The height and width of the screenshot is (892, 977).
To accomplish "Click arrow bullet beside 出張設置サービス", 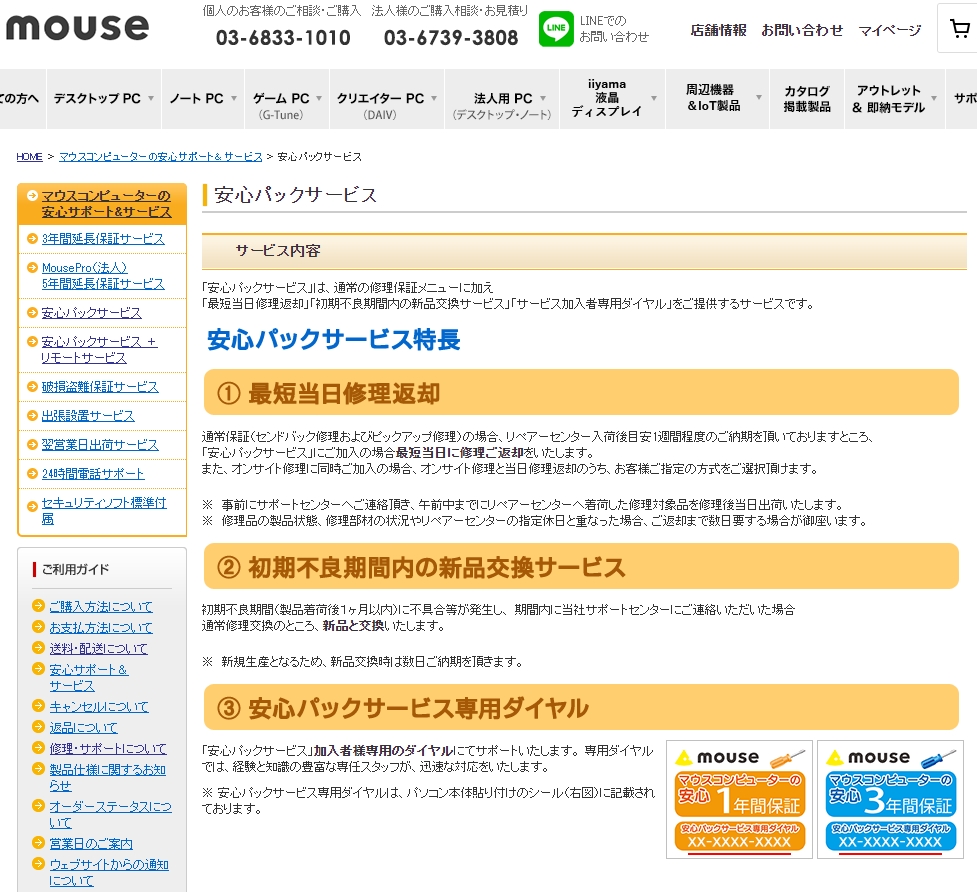I will click(x=32, y=415).
